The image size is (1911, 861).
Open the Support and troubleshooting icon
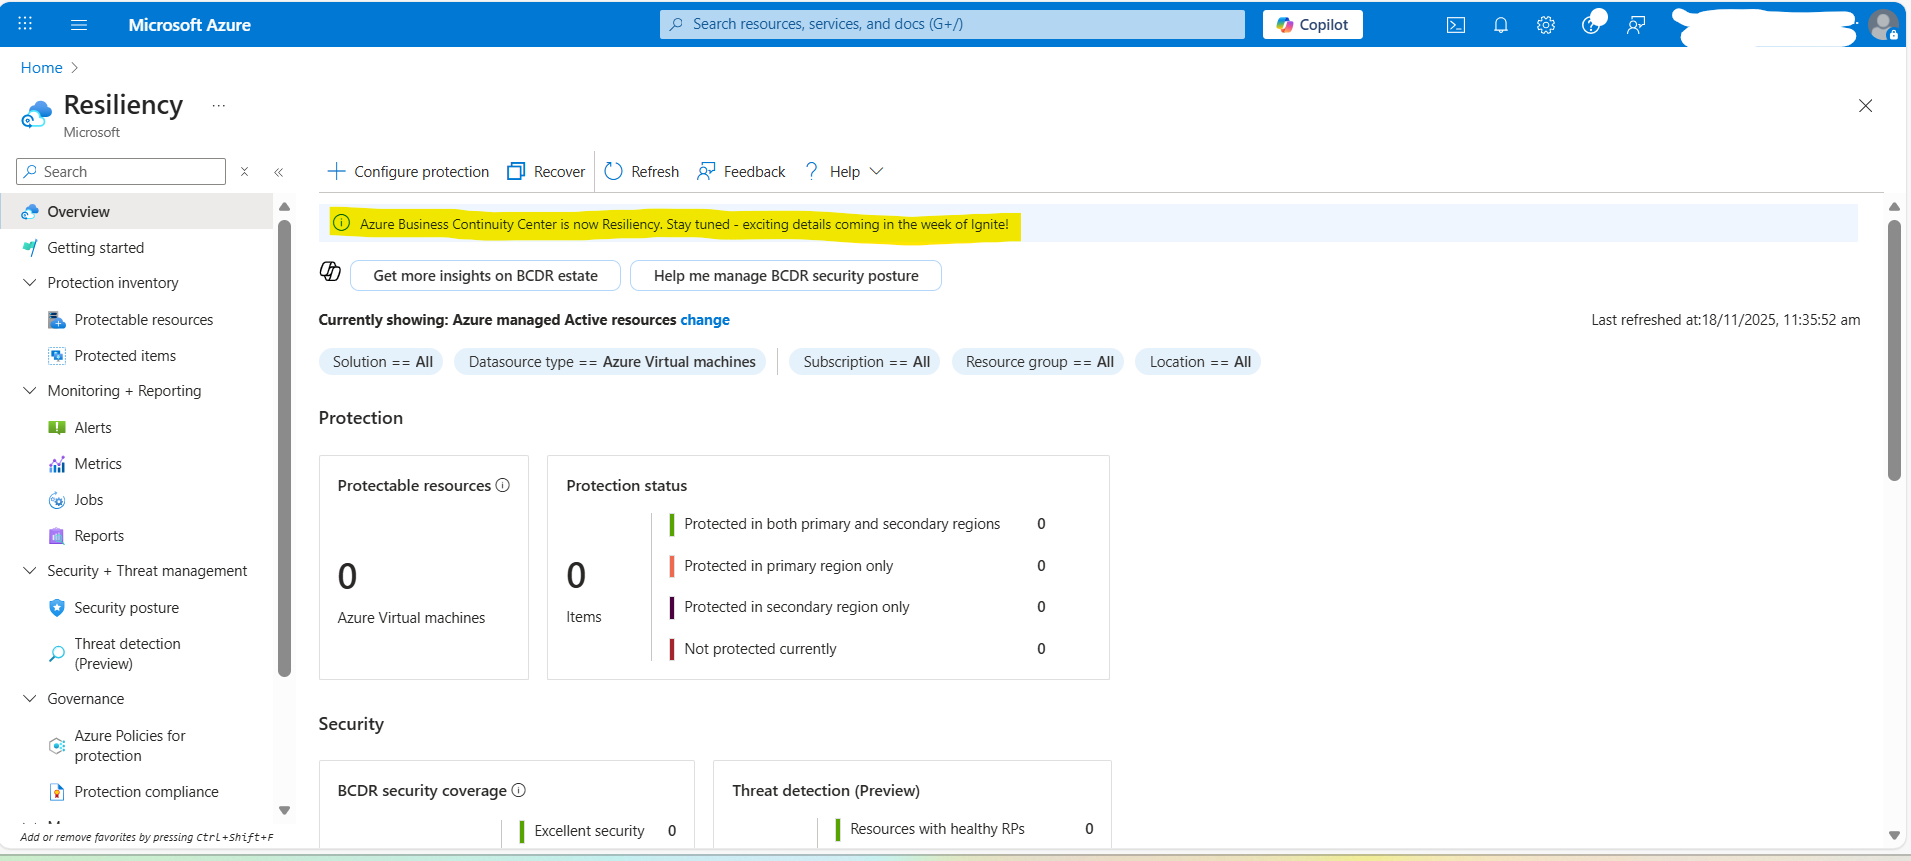(x=1591, y=25)
